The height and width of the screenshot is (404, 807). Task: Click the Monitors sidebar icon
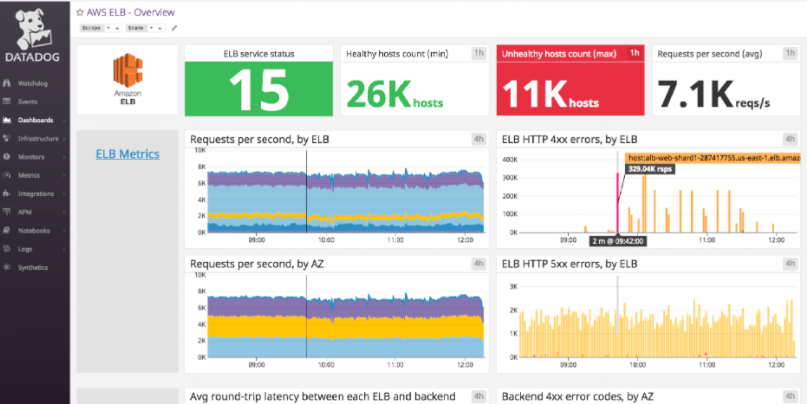7,157
